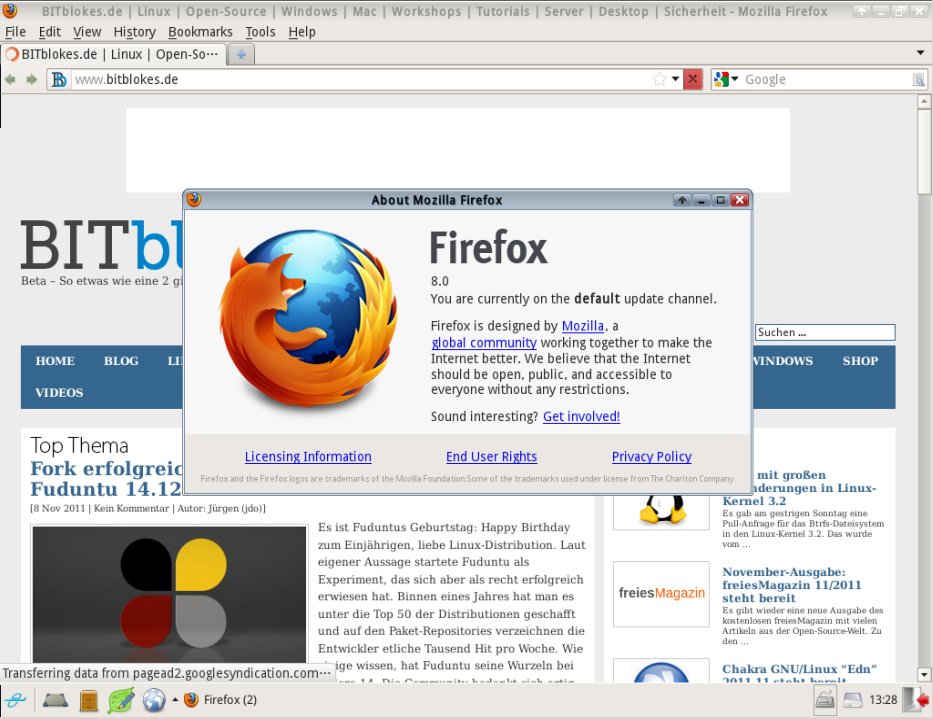Screen dimensions: 933x719
Task: Expand the taskbar launcher arrow
Action: coord(175,699)
